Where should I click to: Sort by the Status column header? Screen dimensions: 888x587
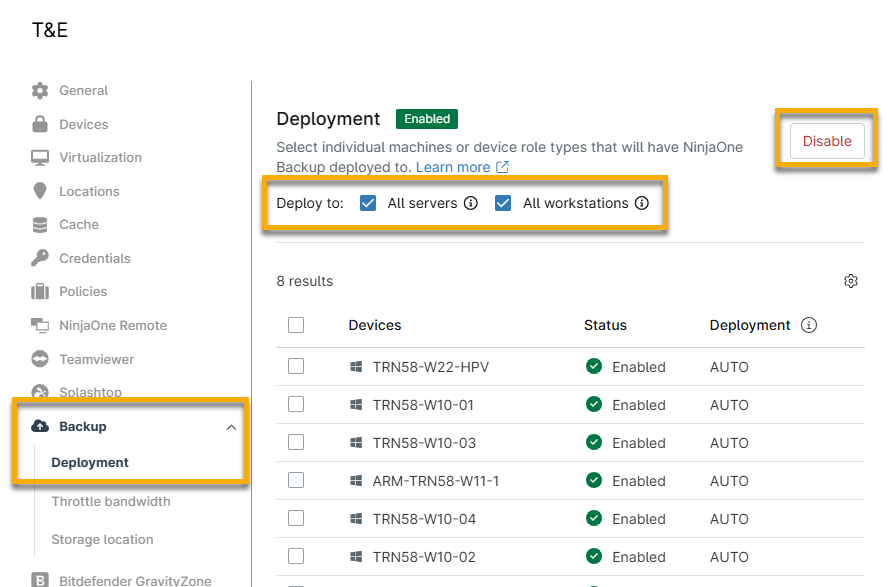(x=605, y=325)
